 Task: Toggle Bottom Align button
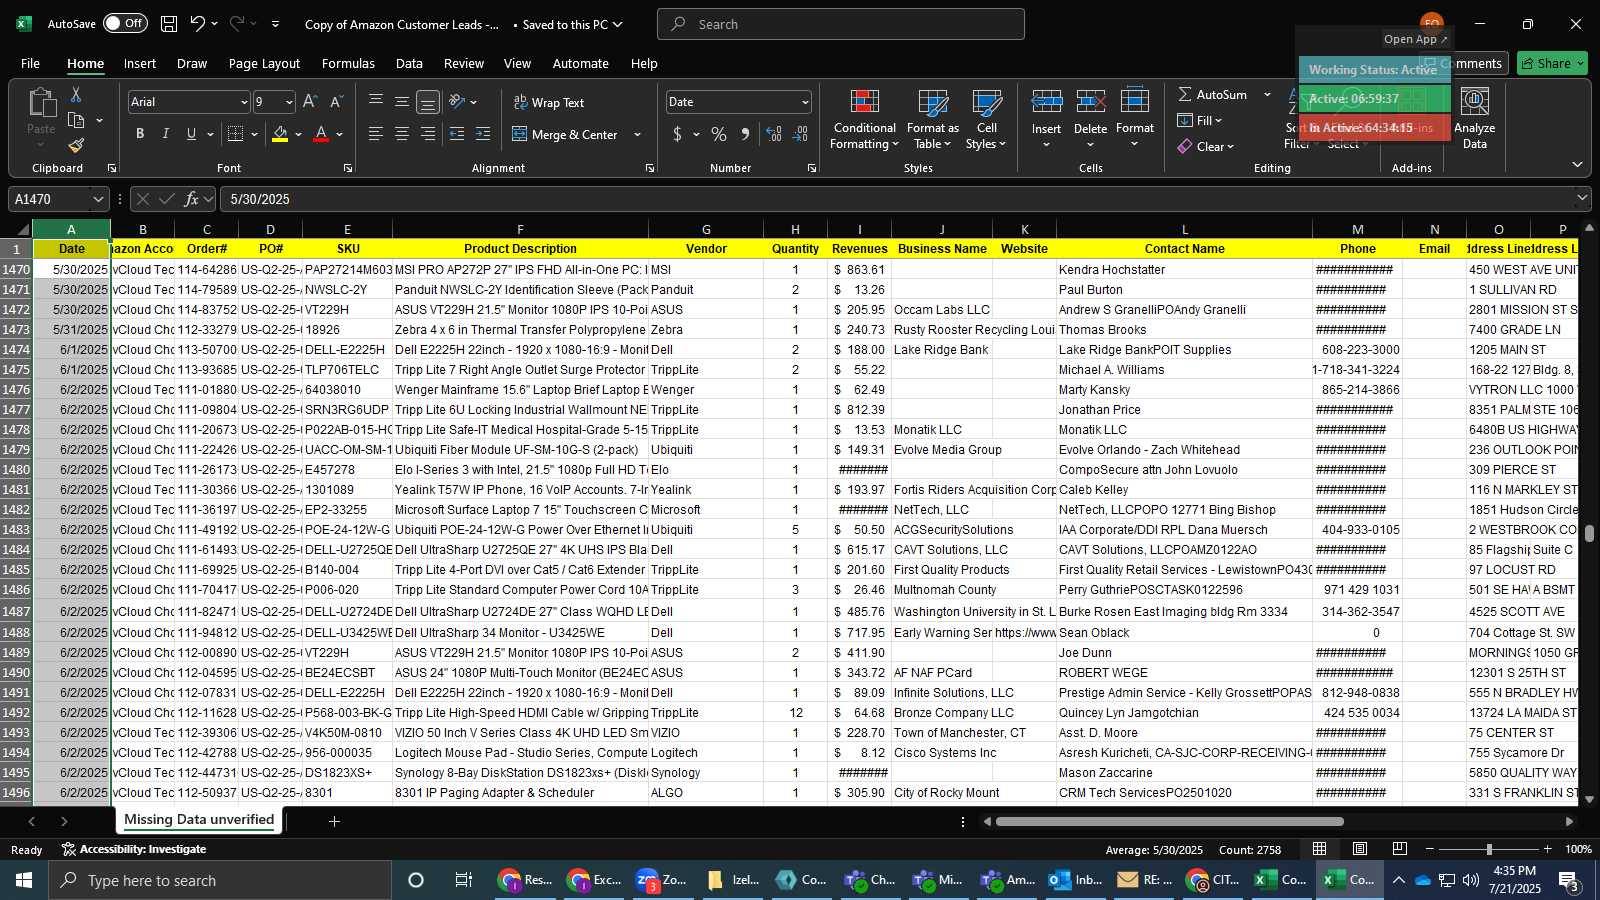(428, 102)
